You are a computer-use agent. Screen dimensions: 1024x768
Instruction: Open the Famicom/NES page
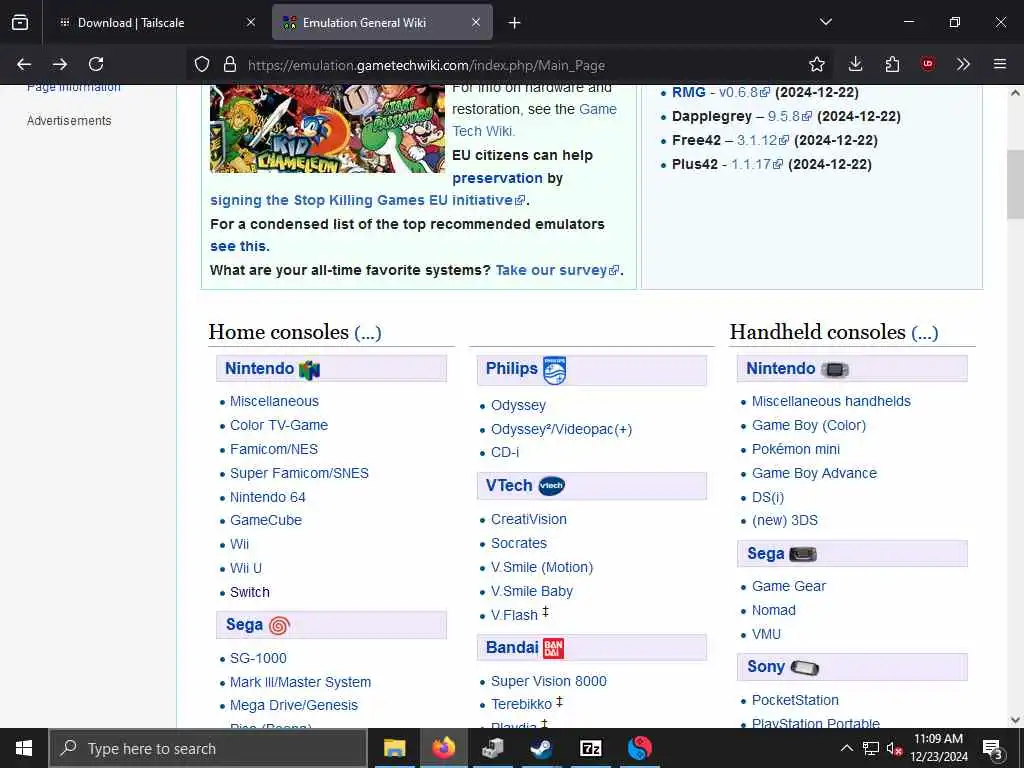click(x=274, y=449)
